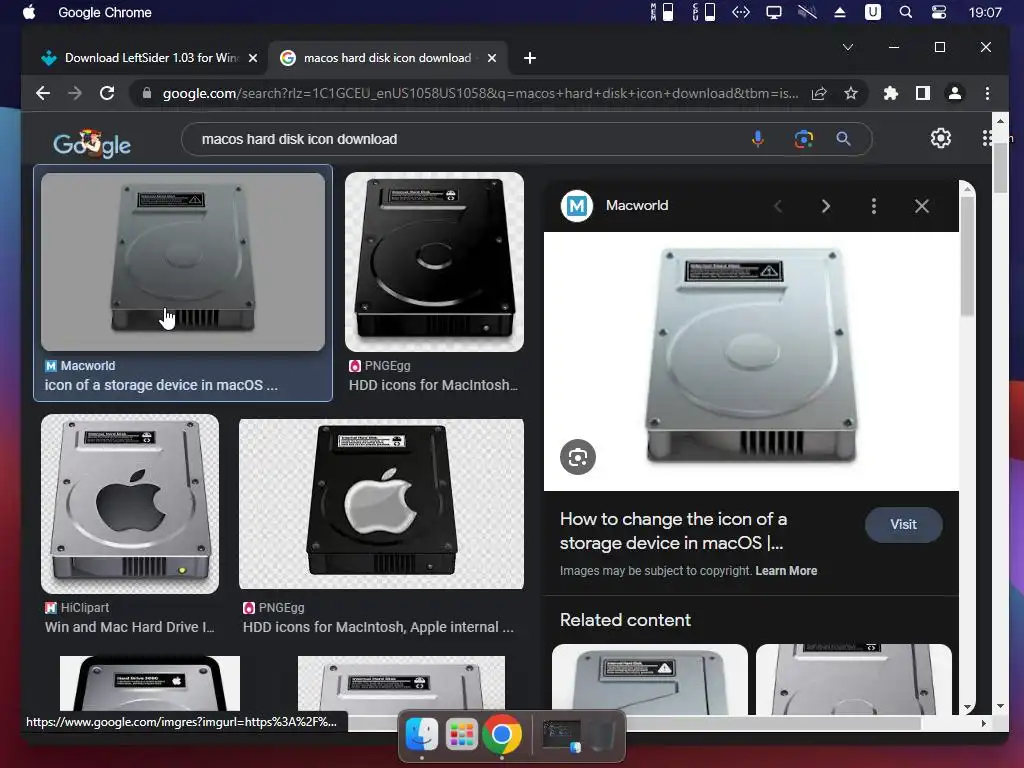Open the second related content thumbnail
The image size is (1024, 768).
point(854,679)
